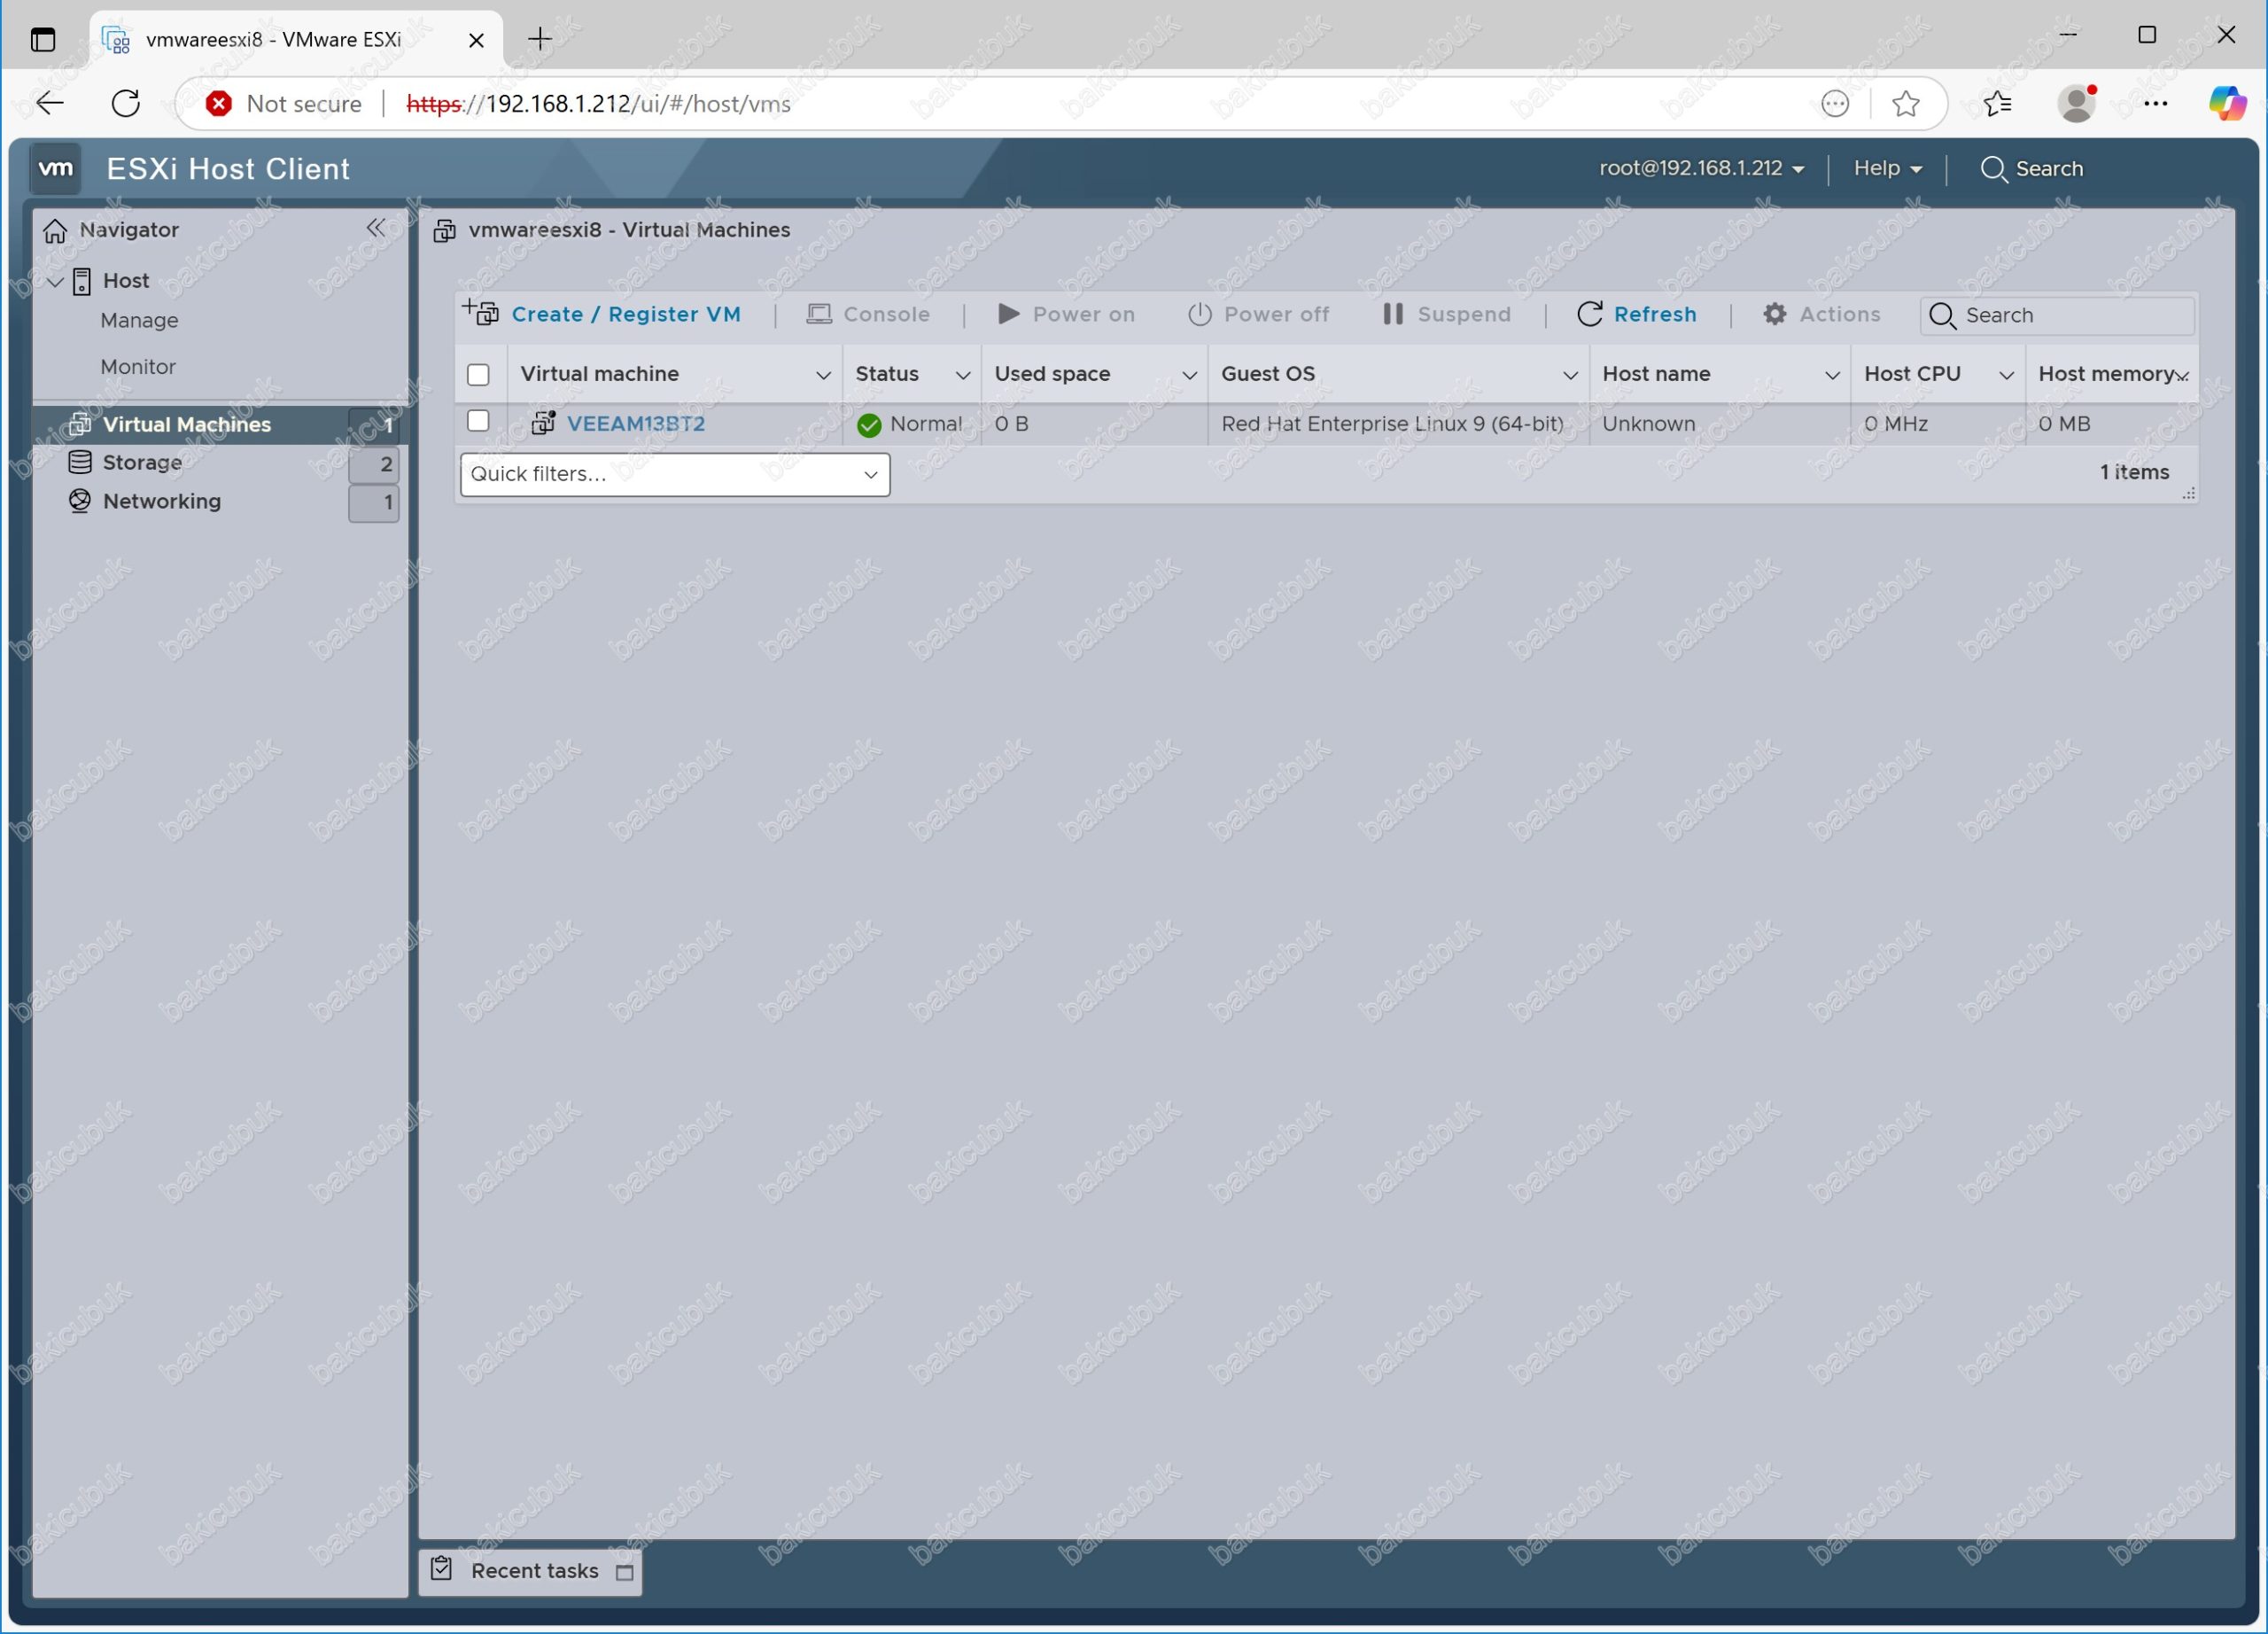
Task: Open the Copilot icon
Action: point(2228,103)
